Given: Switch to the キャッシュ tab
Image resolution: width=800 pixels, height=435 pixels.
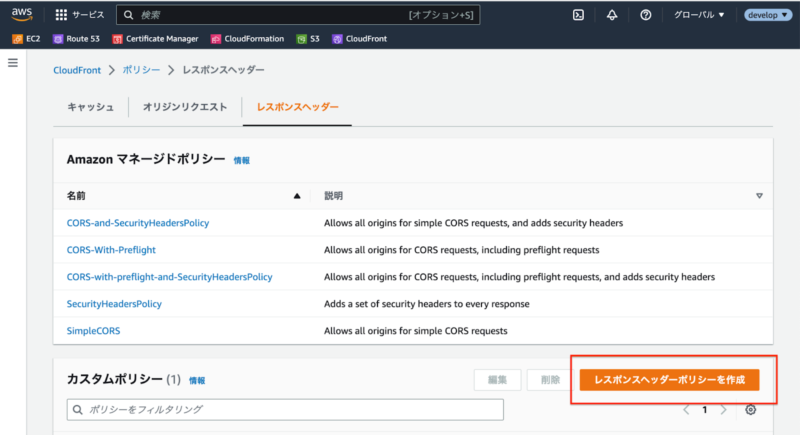Looking at the screenshot, I should (90, 107).
